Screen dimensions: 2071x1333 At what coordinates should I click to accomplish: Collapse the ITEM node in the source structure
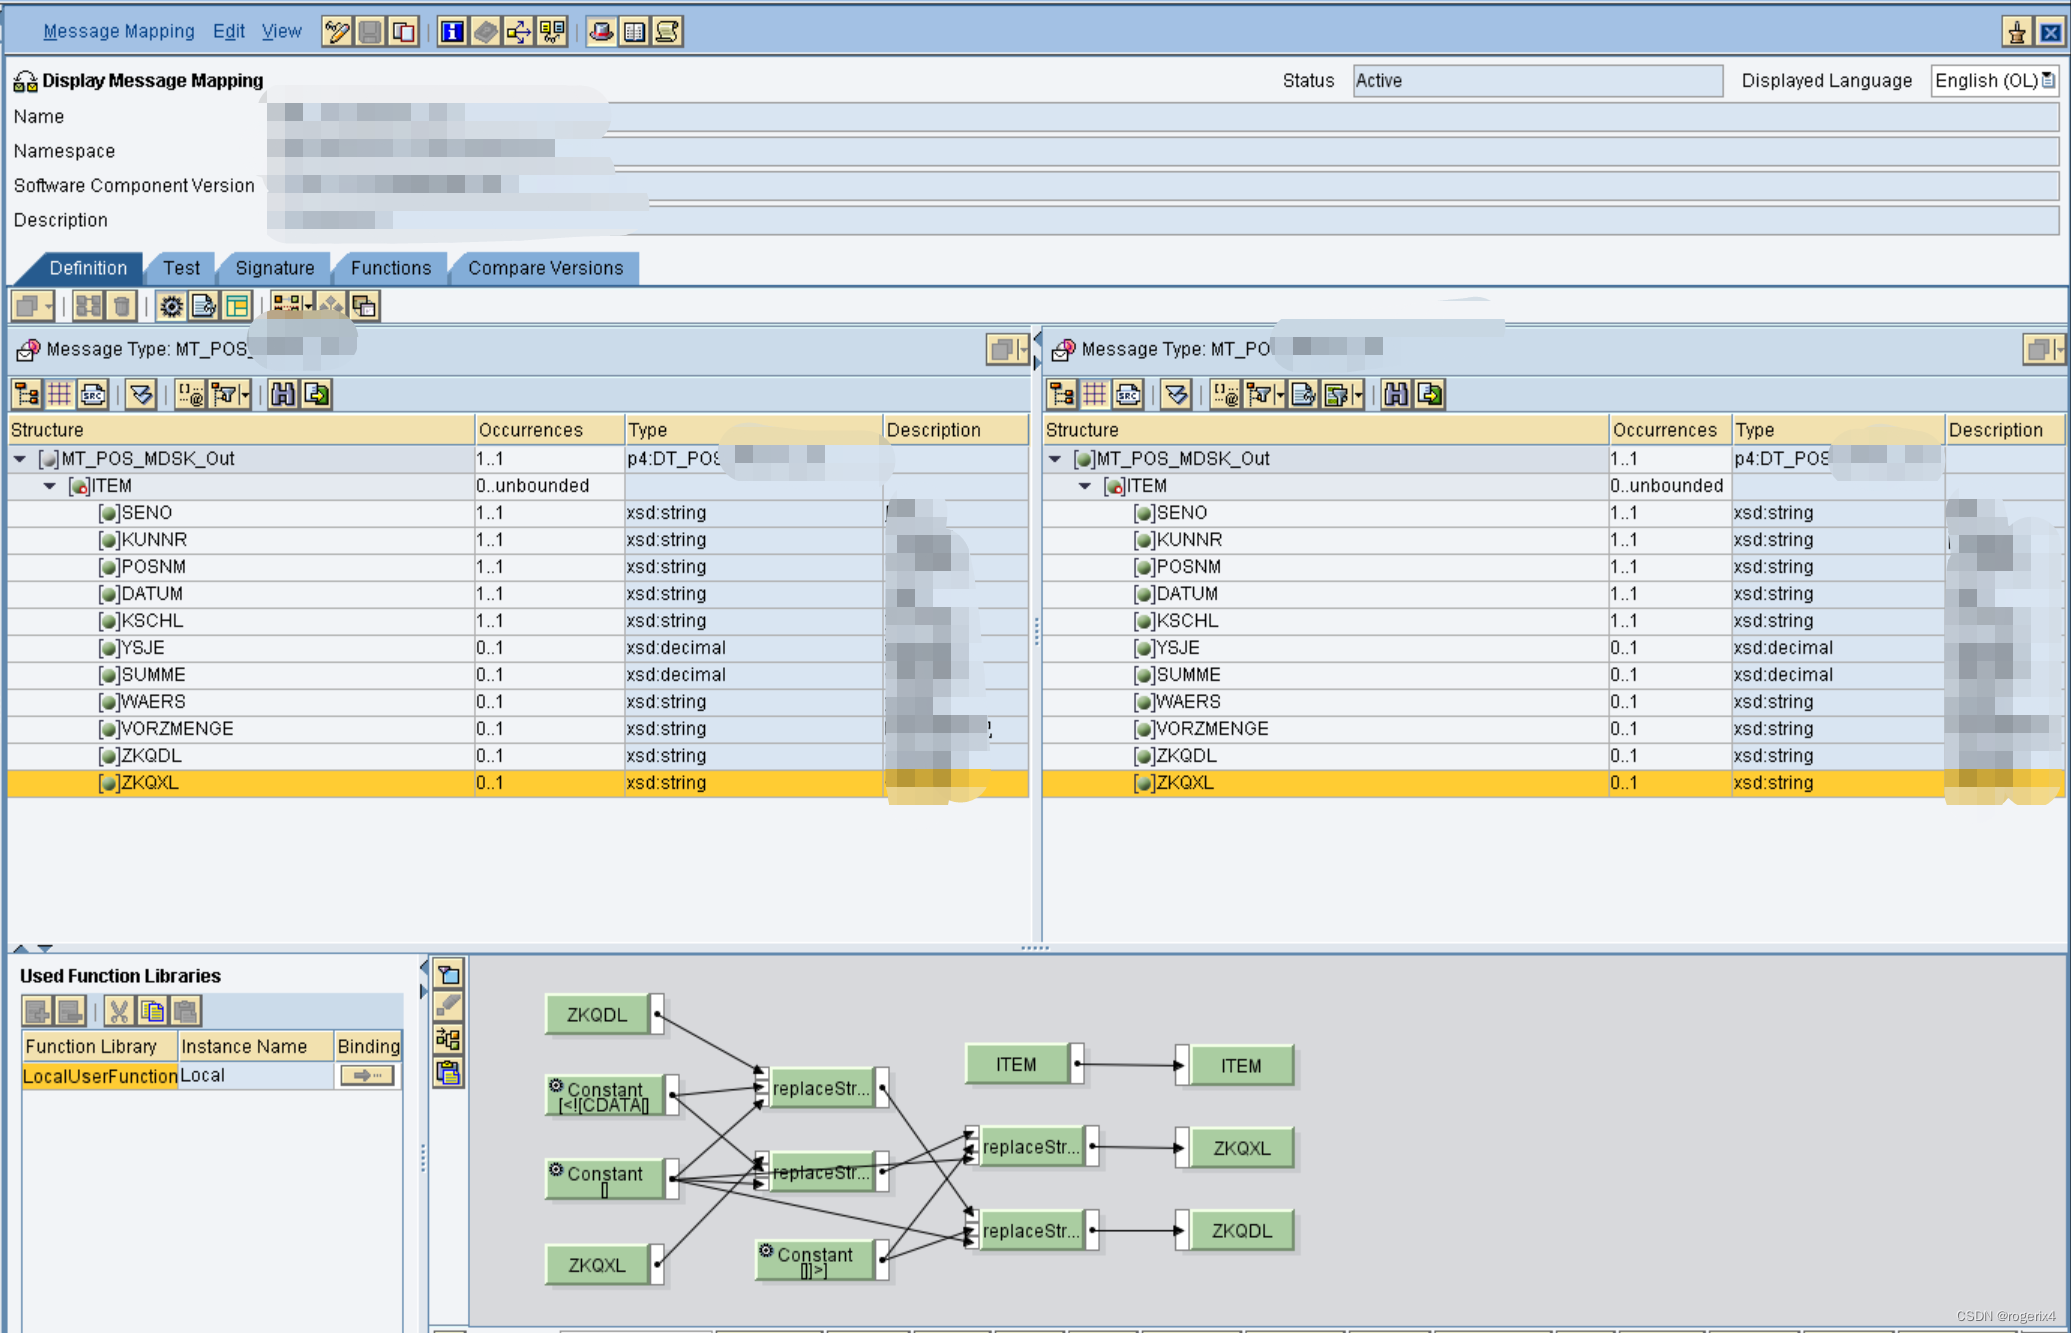(x=50, y=486)
